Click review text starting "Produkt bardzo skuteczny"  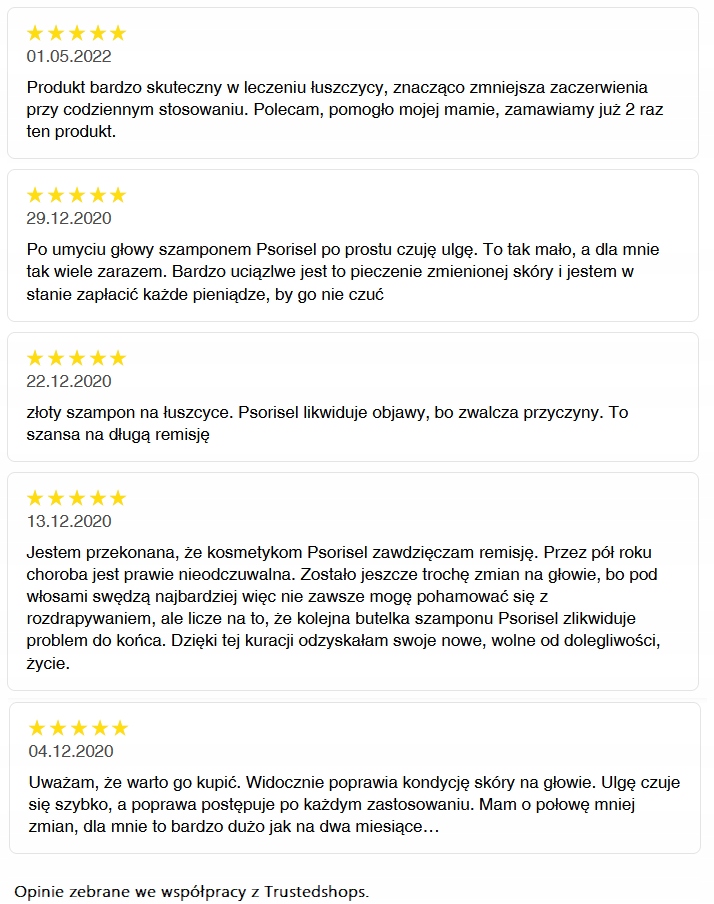344,109
